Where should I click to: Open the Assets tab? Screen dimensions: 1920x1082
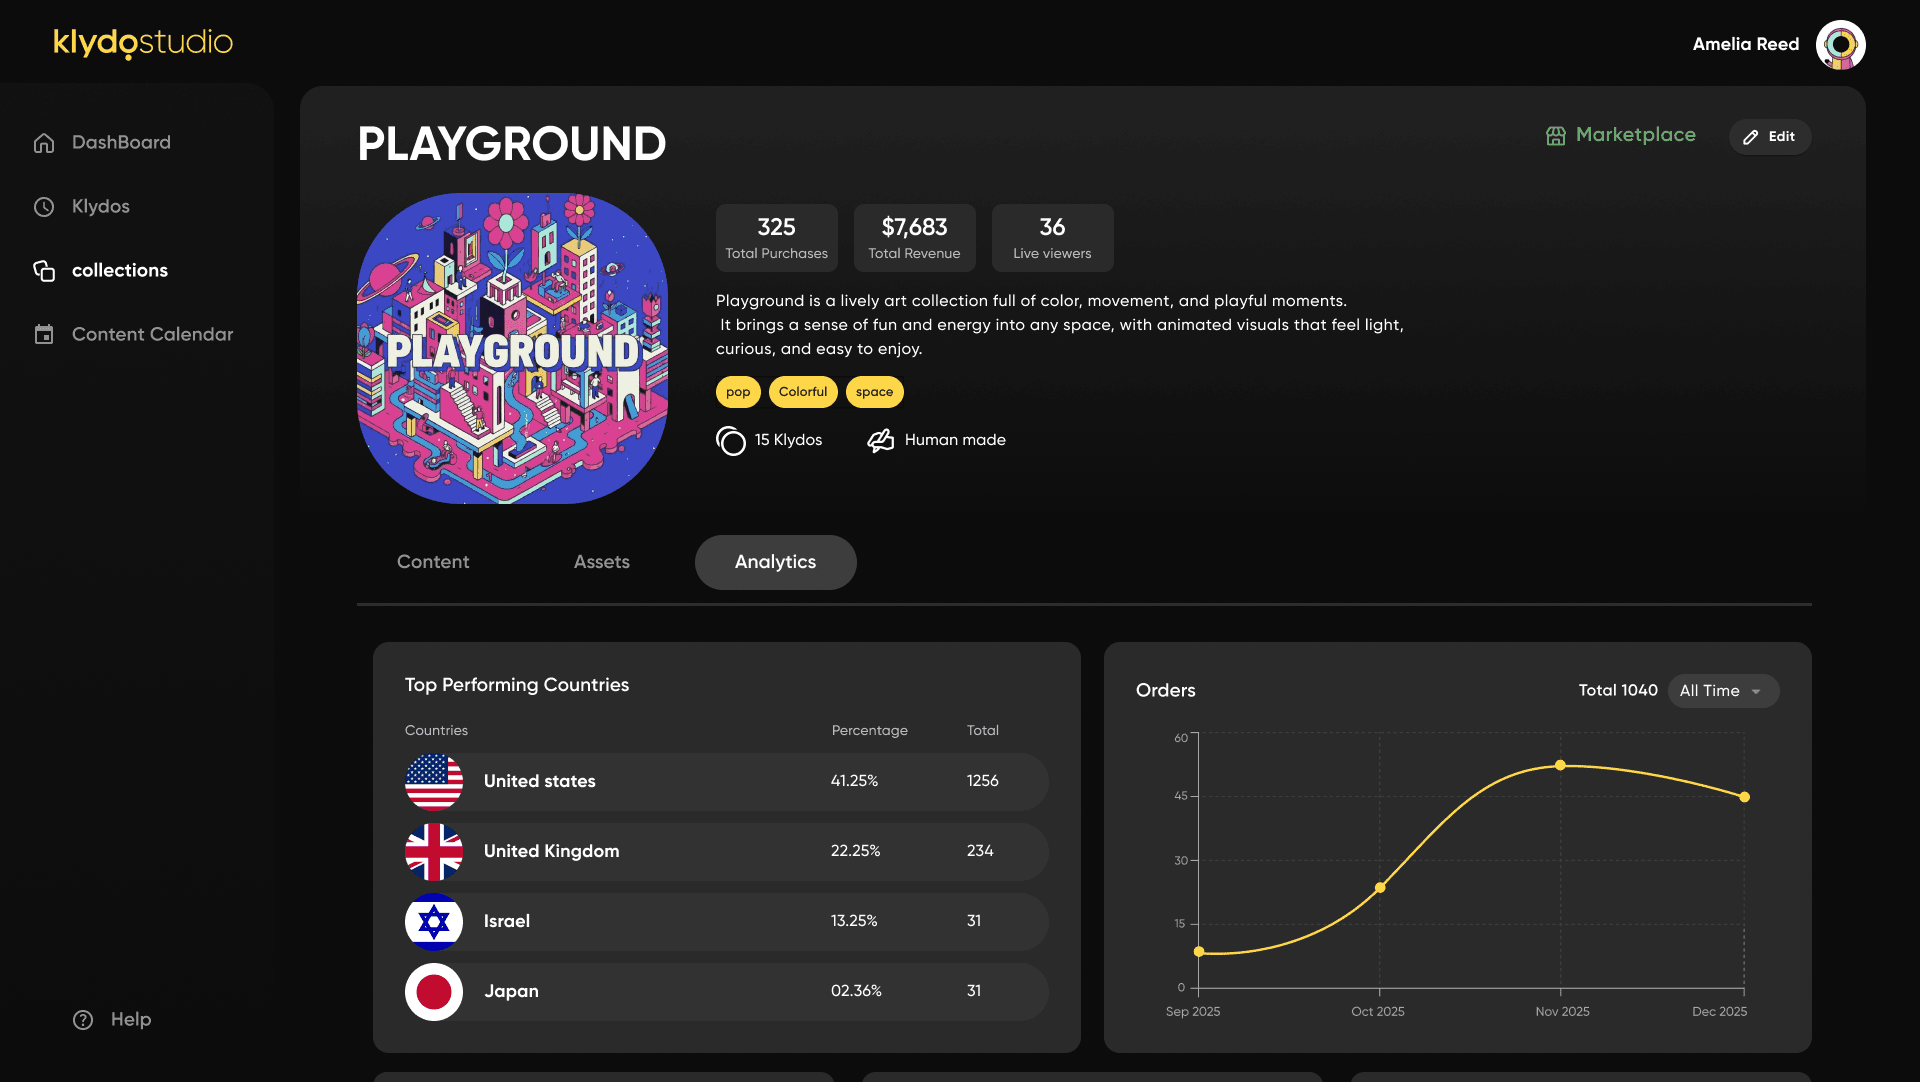601,562
